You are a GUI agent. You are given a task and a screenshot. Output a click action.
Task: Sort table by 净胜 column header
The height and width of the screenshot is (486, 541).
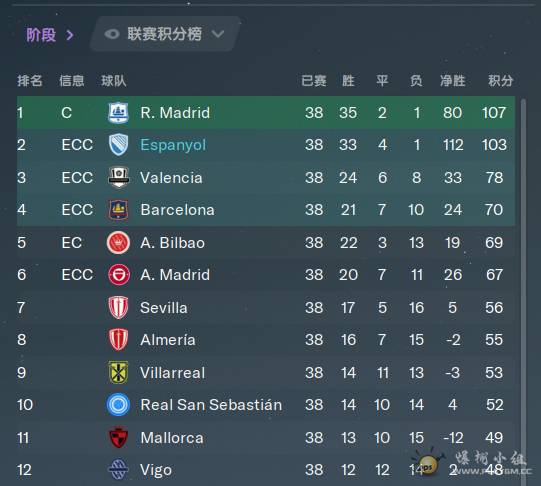pos(453,81)
